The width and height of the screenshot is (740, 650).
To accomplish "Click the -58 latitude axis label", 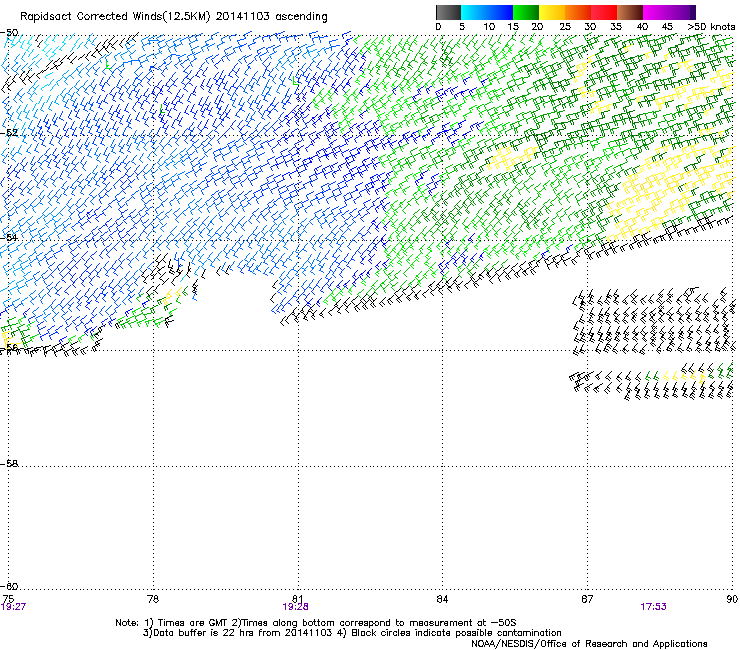I will pyautogui.click(x=9, y=464).
